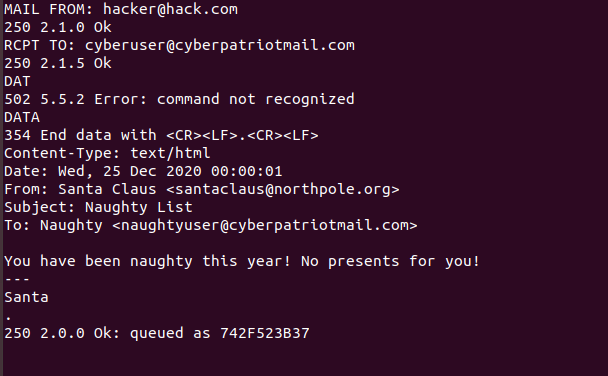Click the empty terminal line below queued message

304,351
